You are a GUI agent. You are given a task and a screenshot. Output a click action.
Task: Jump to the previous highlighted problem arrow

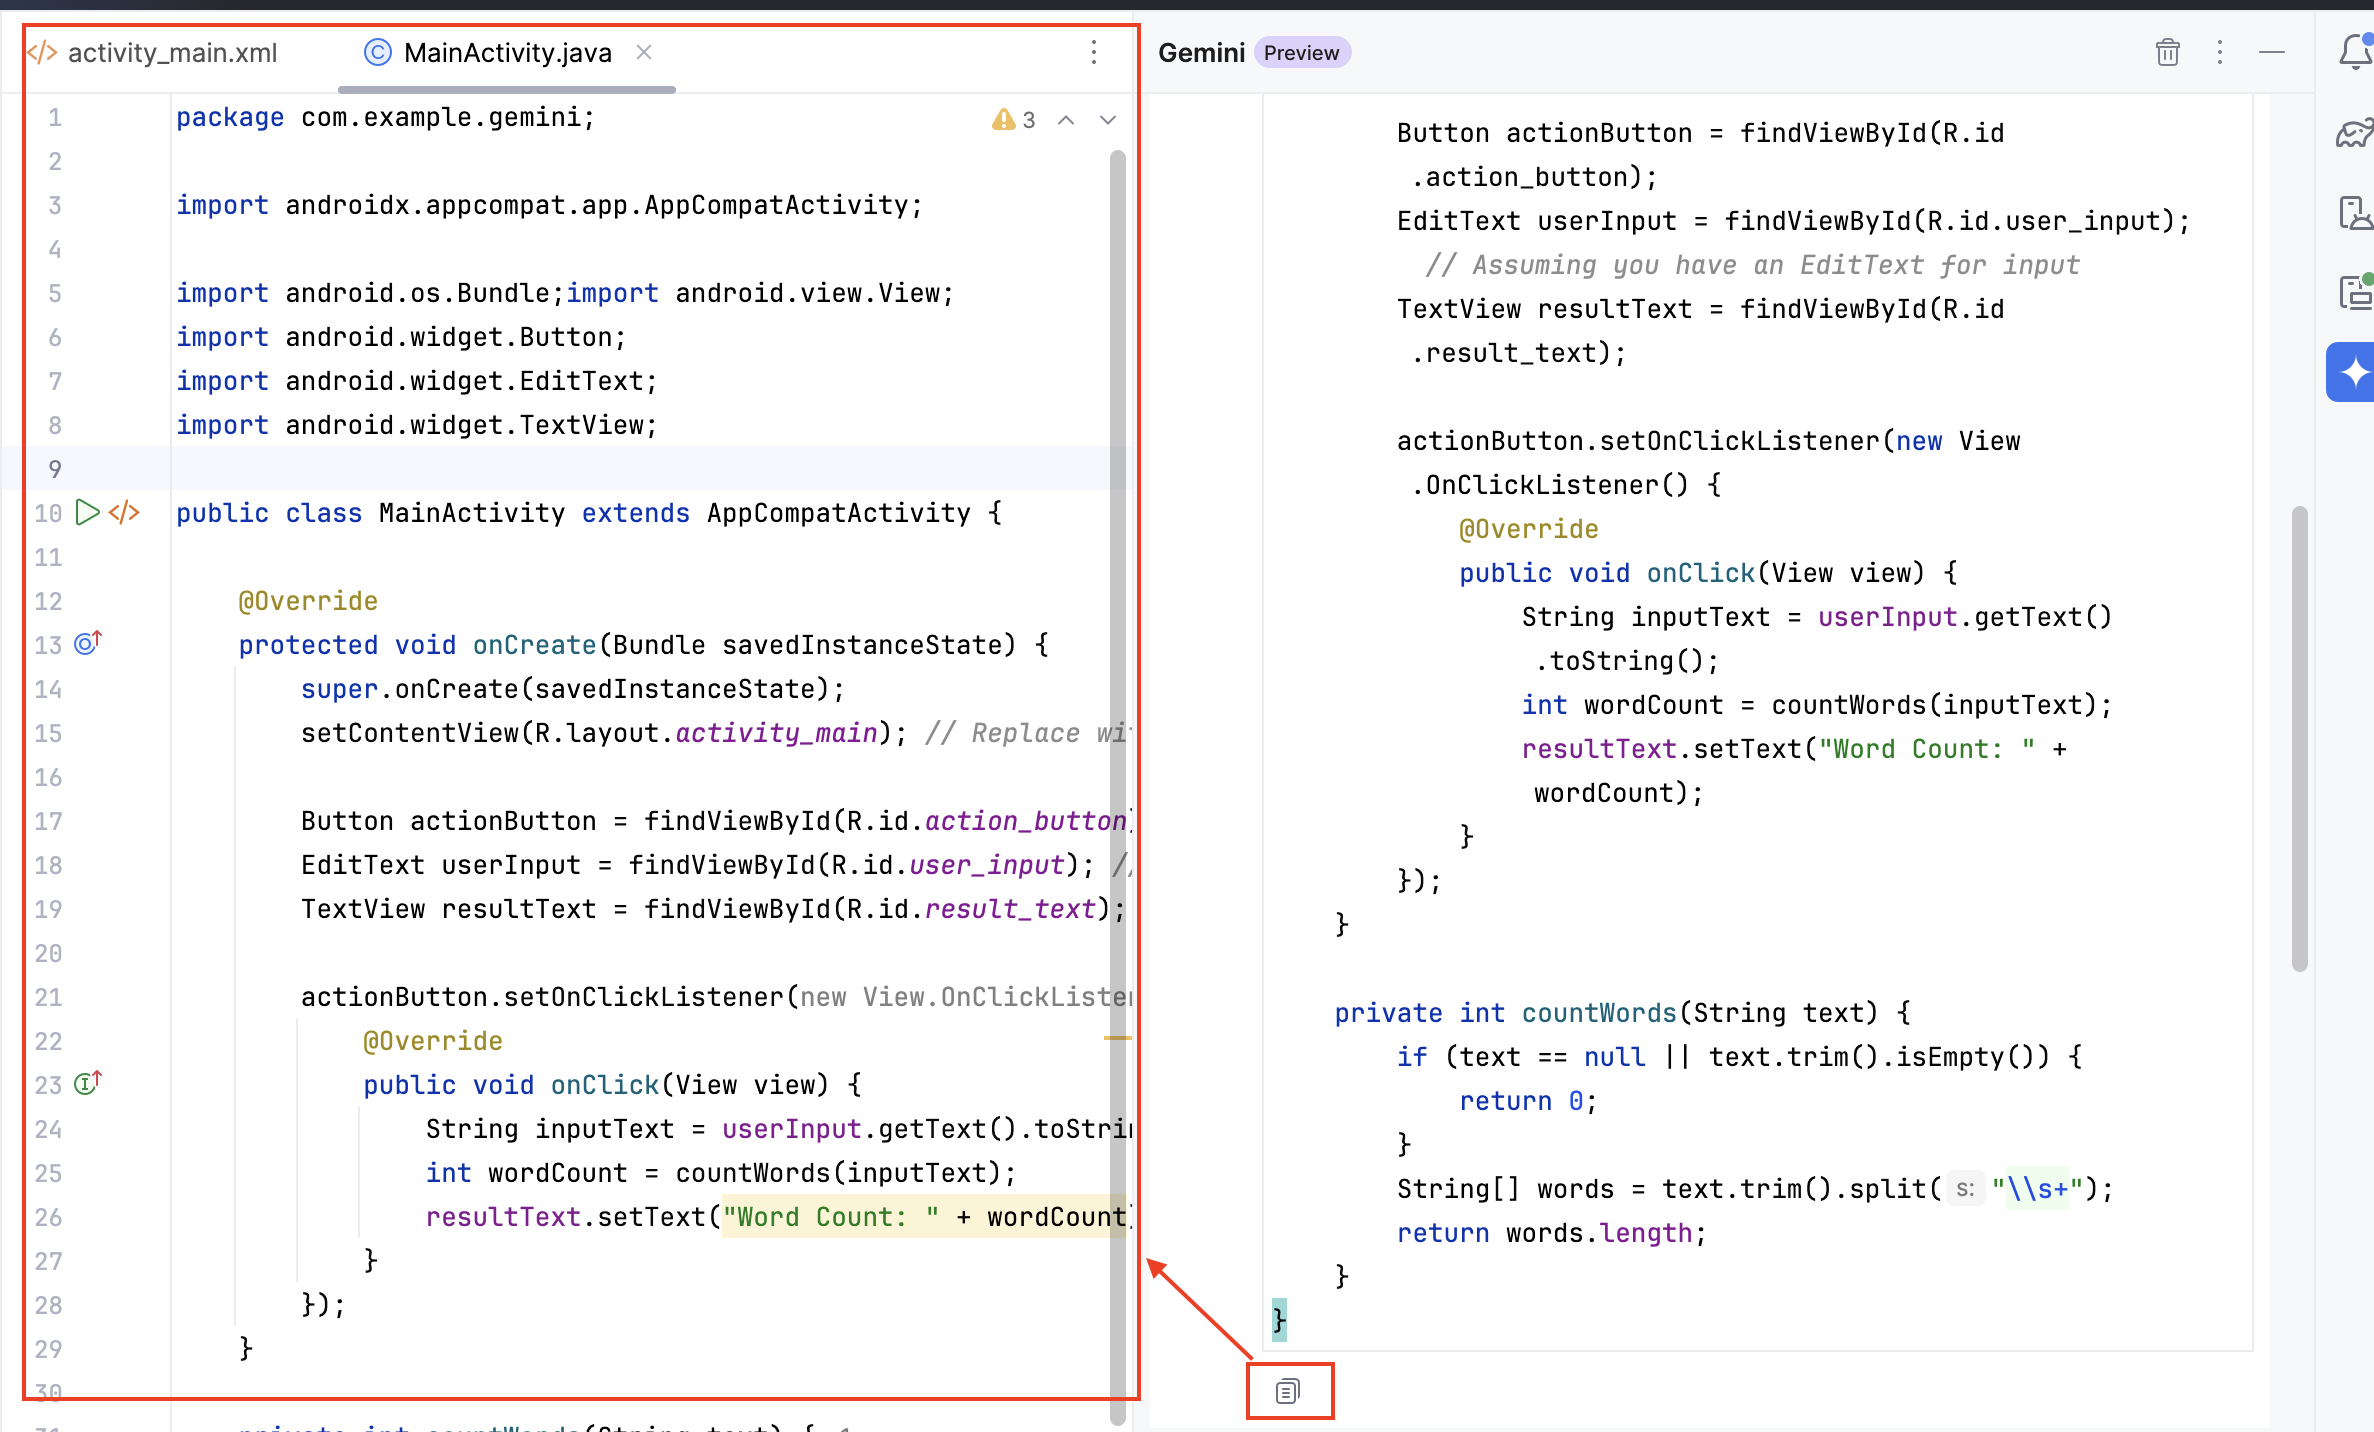point(1066,120)
